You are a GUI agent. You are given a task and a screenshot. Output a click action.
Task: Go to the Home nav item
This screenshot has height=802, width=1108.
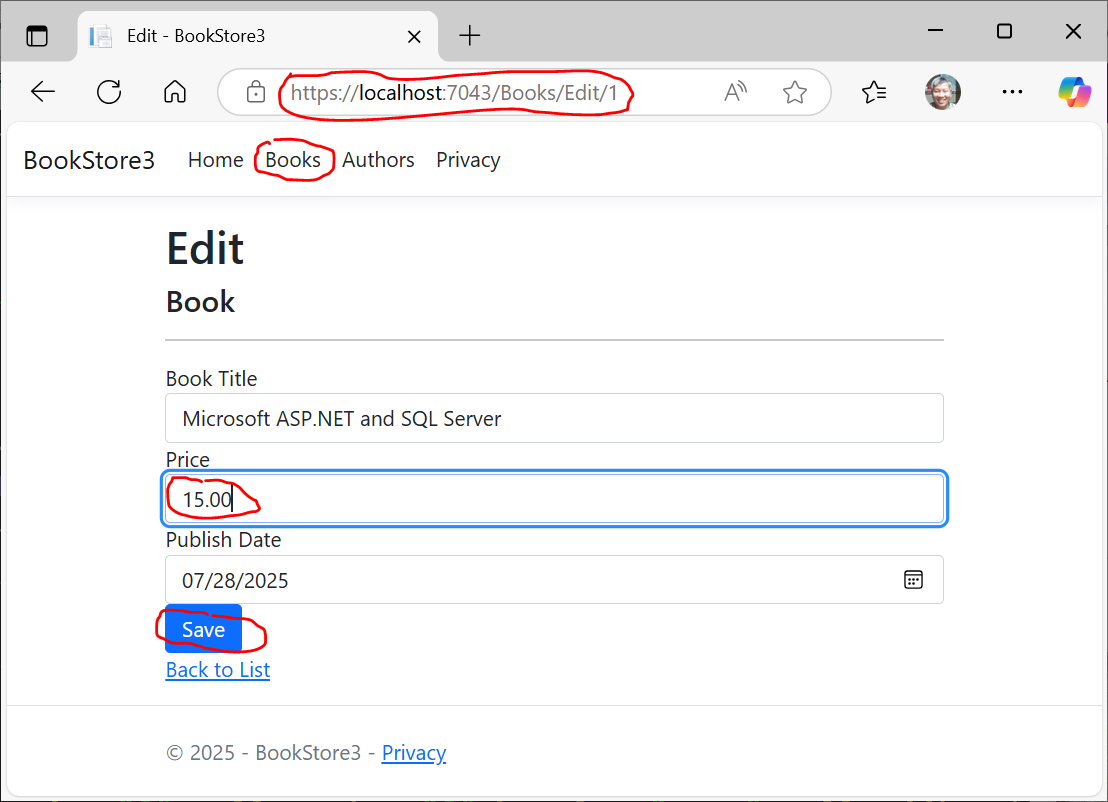coord(216,160)
